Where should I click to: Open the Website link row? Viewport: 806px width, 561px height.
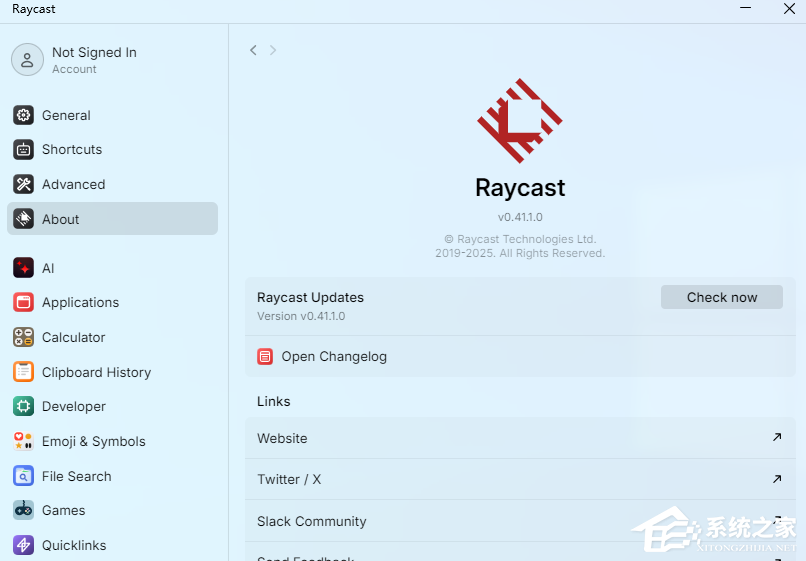point(520,438)
